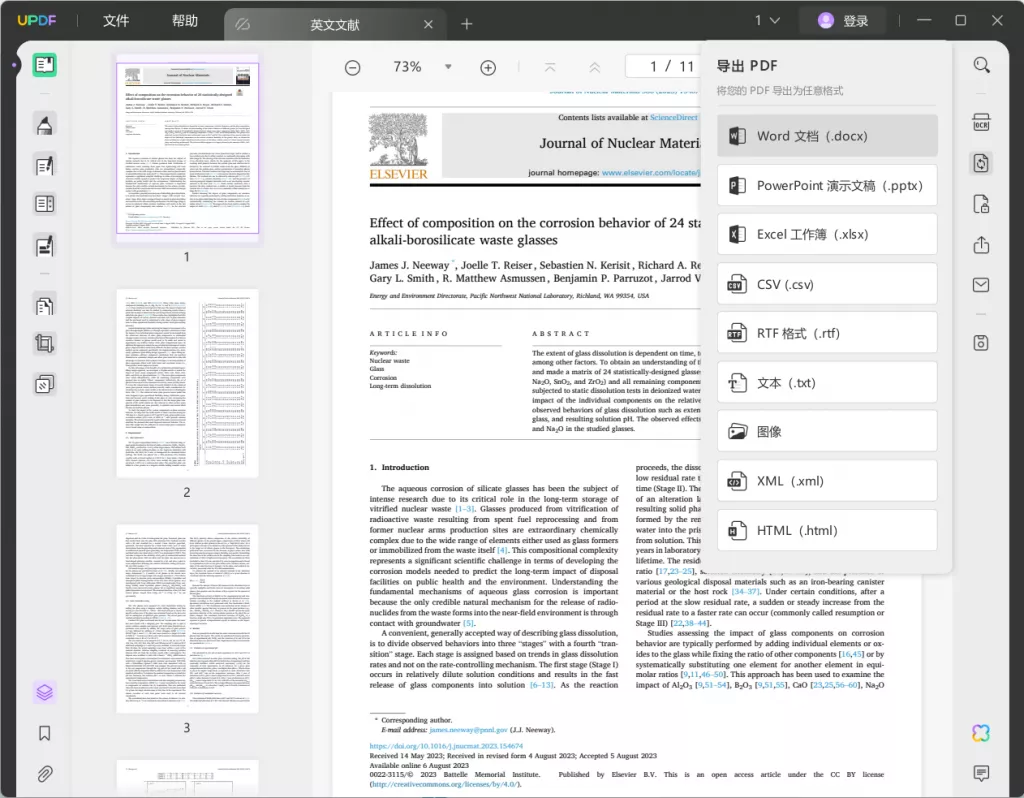Select the comment highlighter tool in sidebar

point(44,125)
